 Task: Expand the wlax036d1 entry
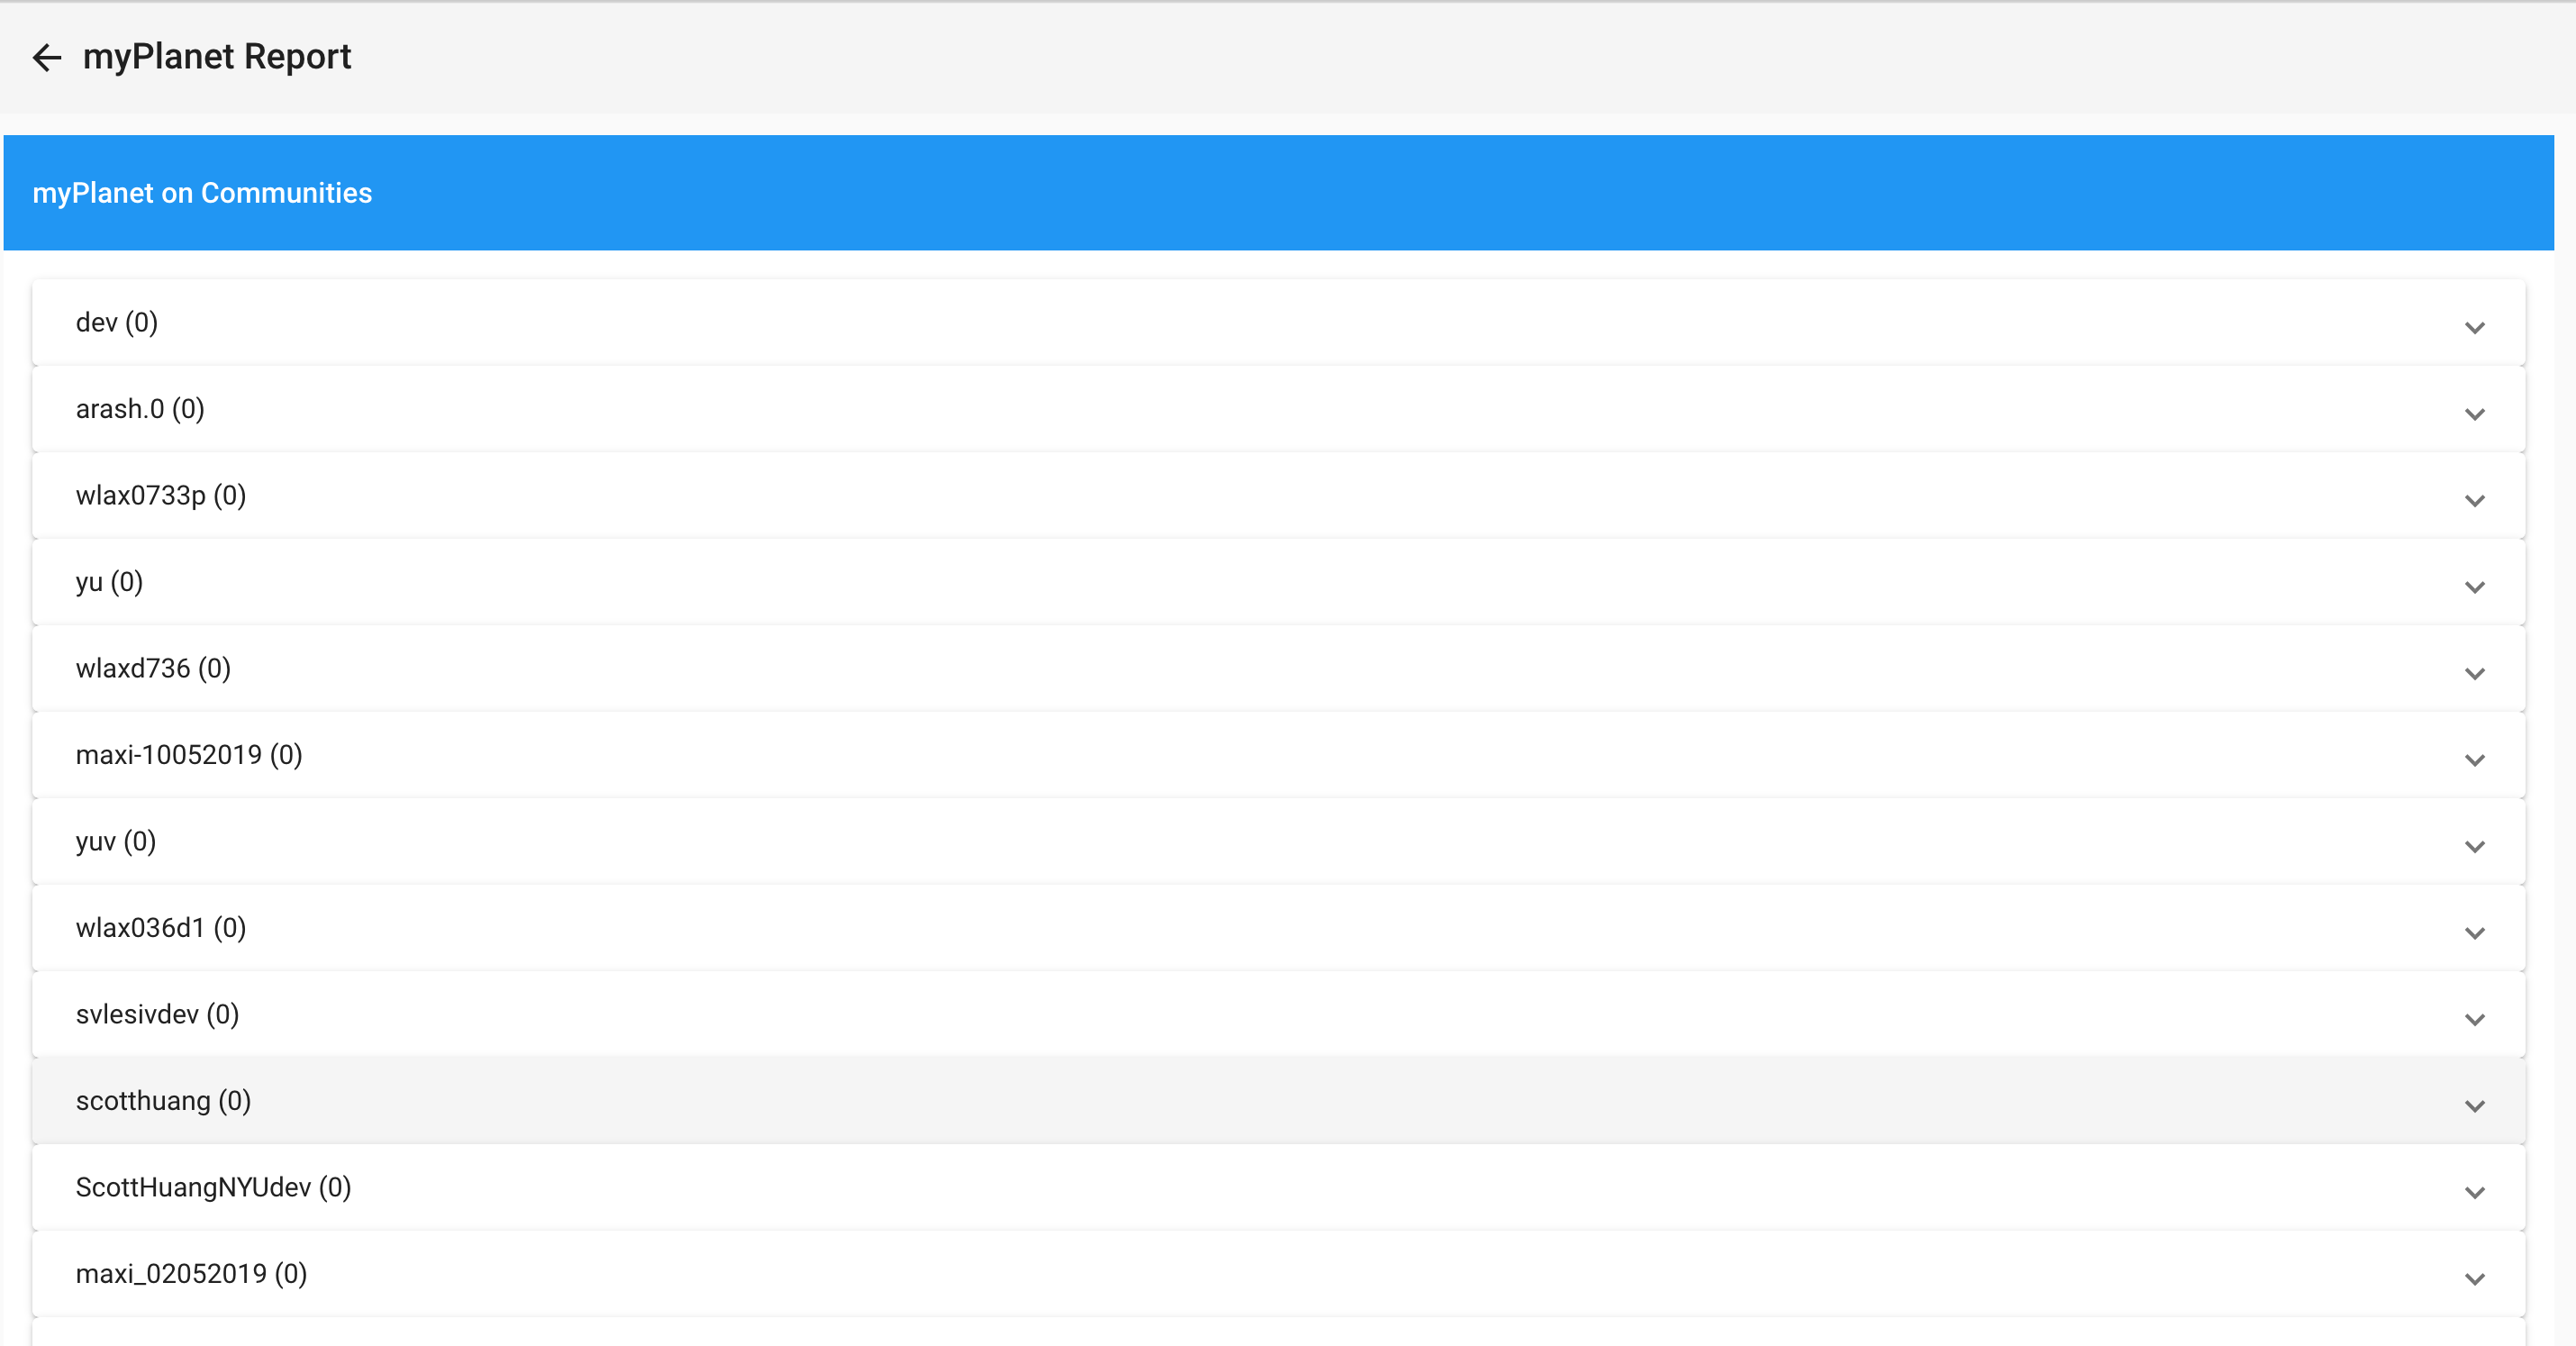pyautogui.click(x=2476, y=933)
